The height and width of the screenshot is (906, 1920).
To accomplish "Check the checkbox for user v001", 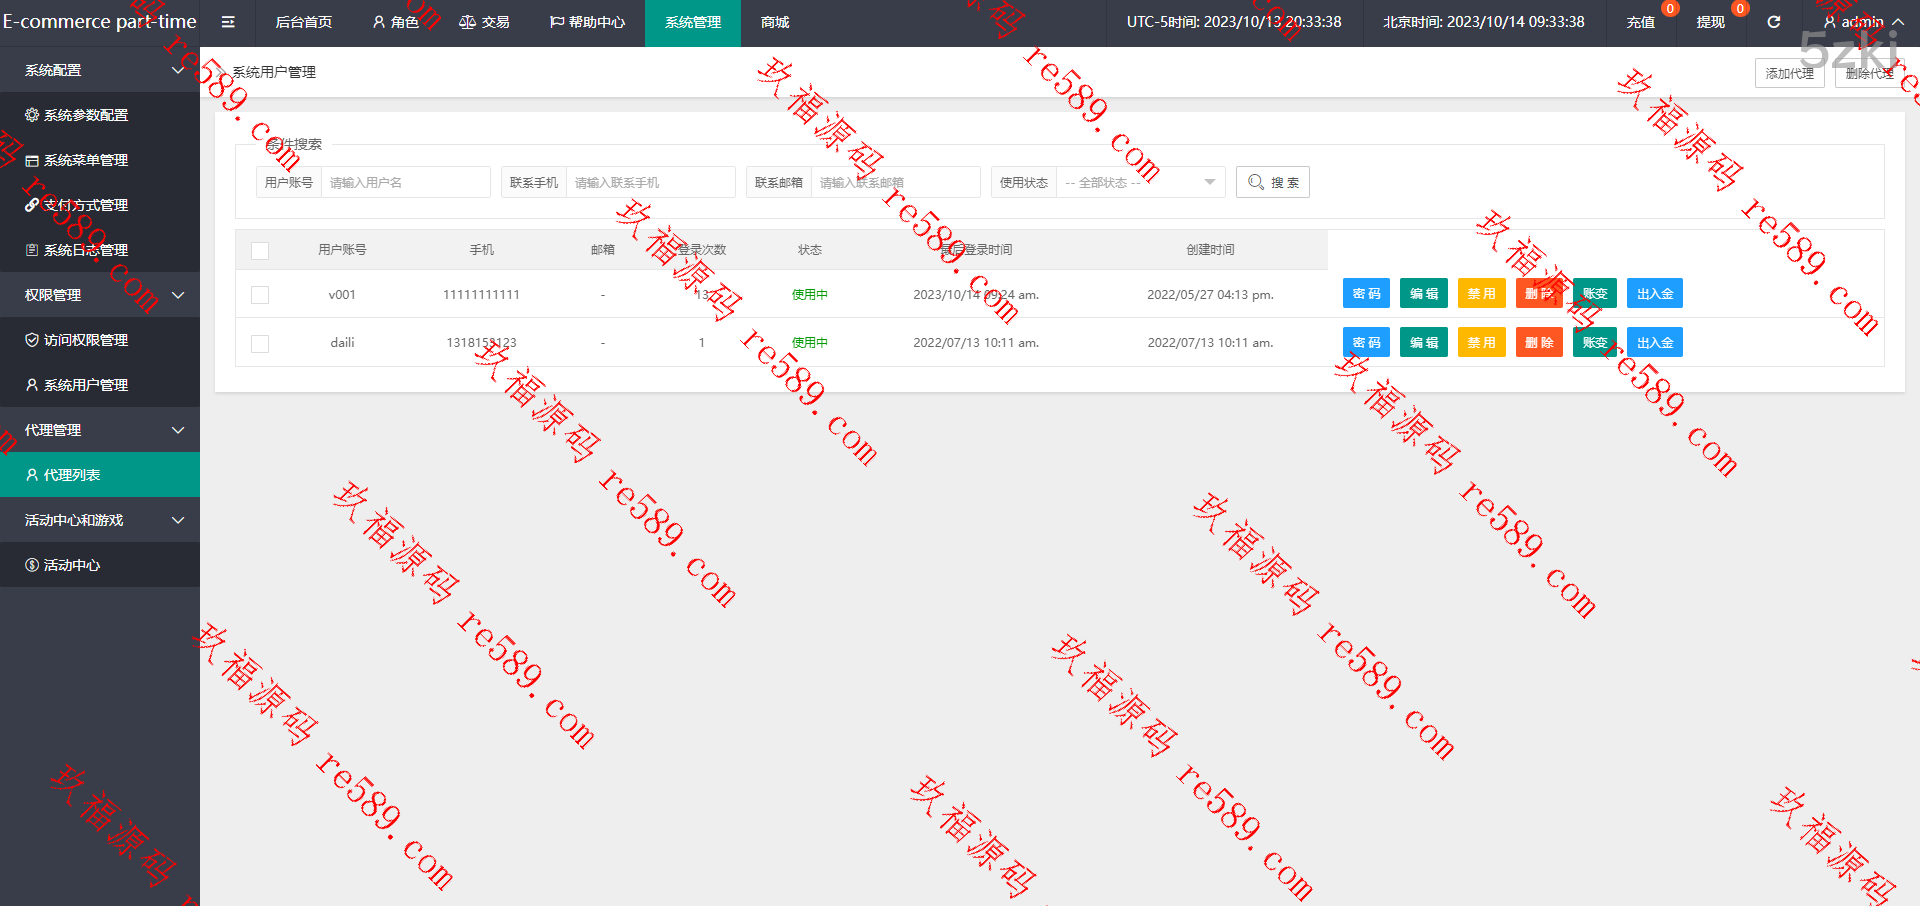I will pos(260,295).
